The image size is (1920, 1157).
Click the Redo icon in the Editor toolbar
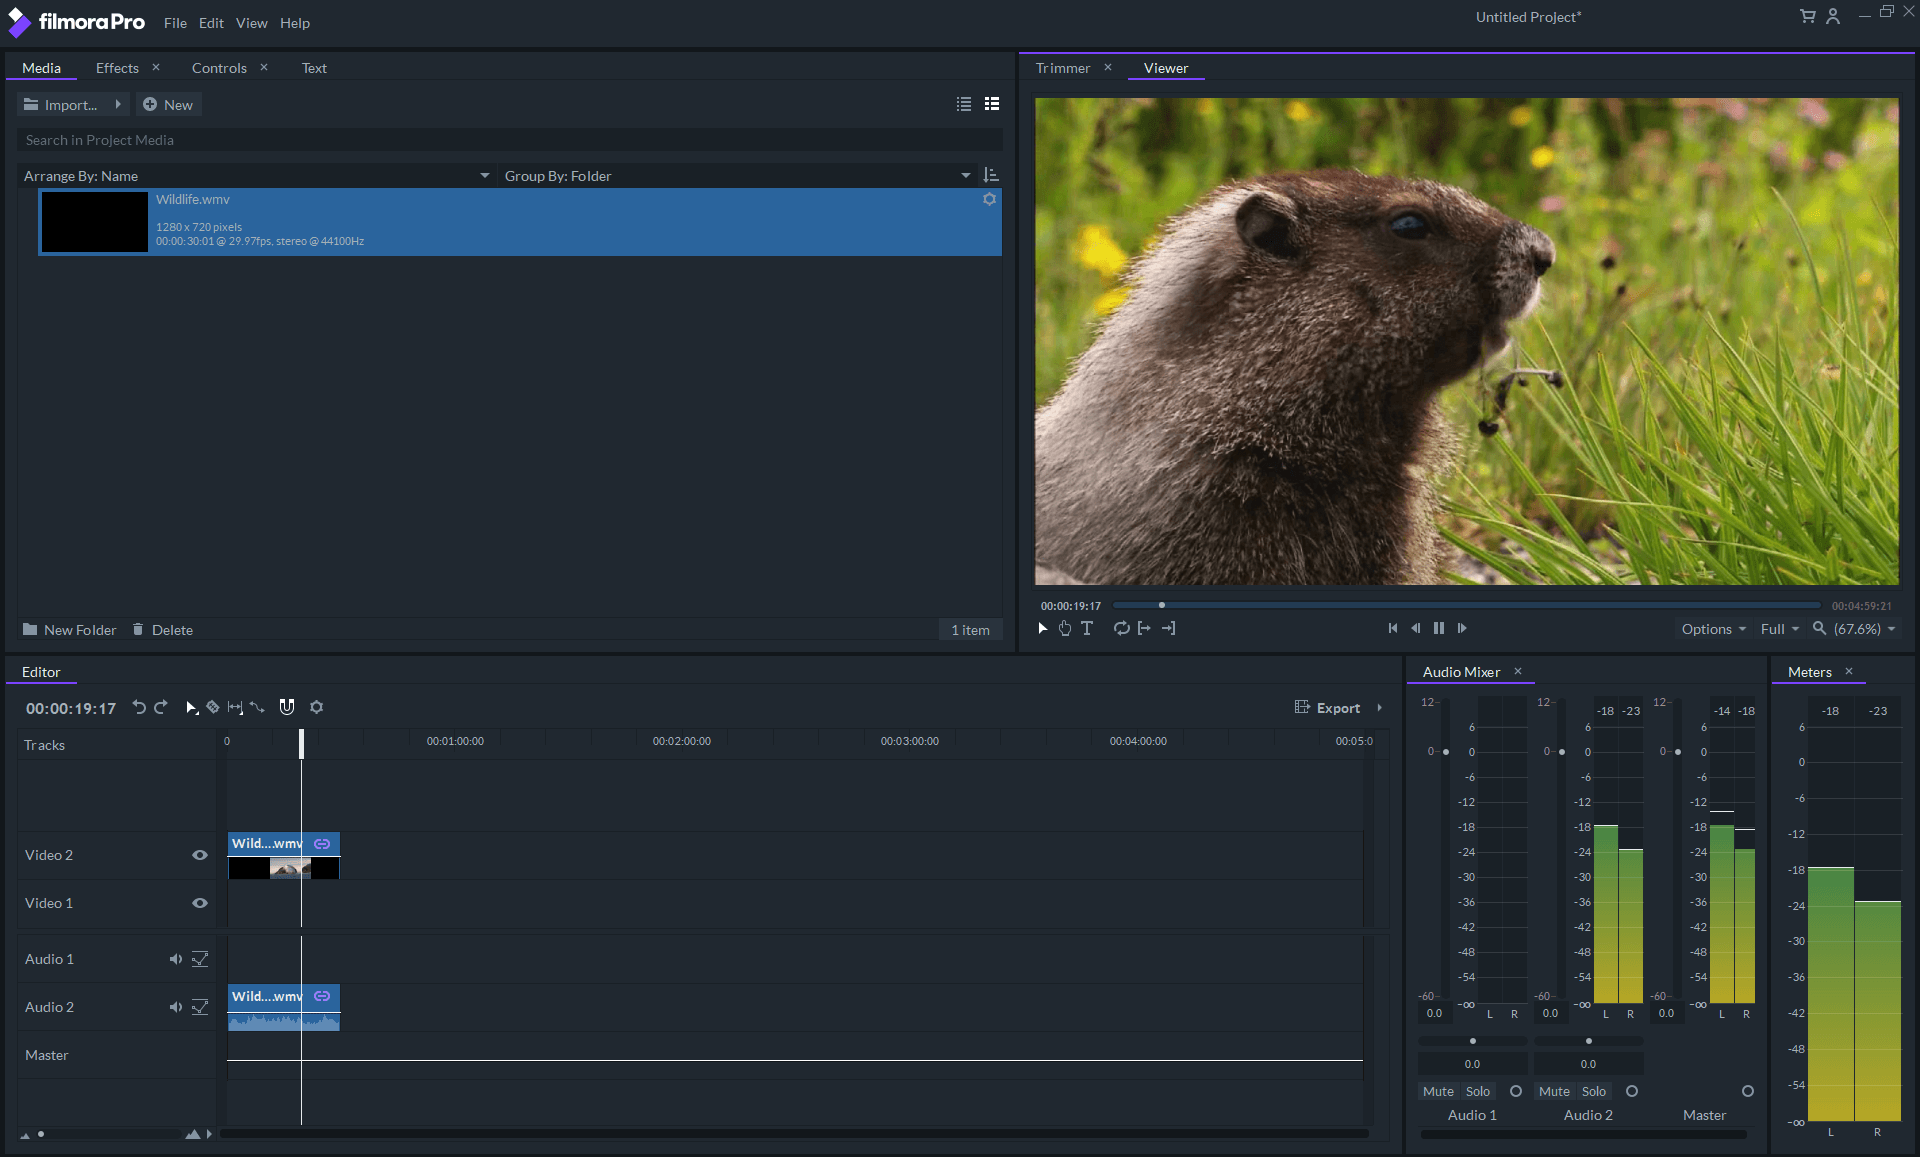tap(161, 708)
